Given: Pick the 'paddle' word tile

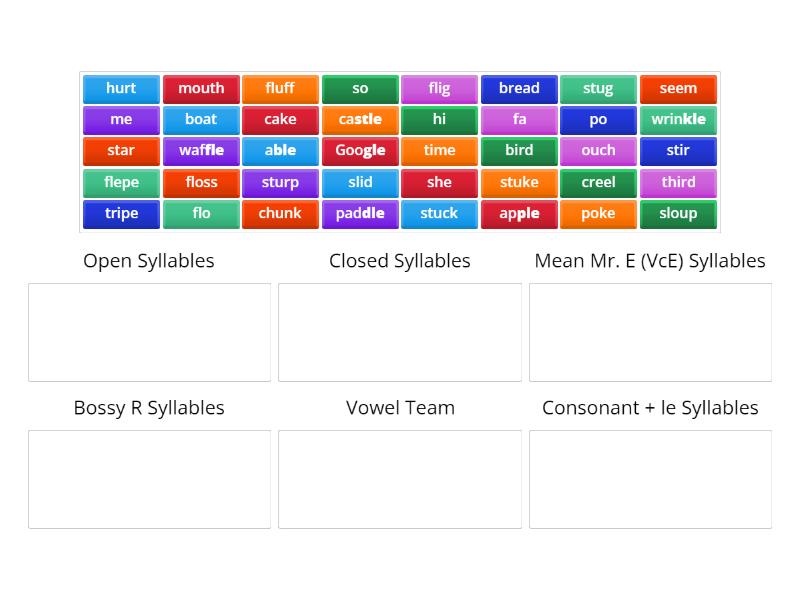Looking at the screenshot, I should coord(360,214).
